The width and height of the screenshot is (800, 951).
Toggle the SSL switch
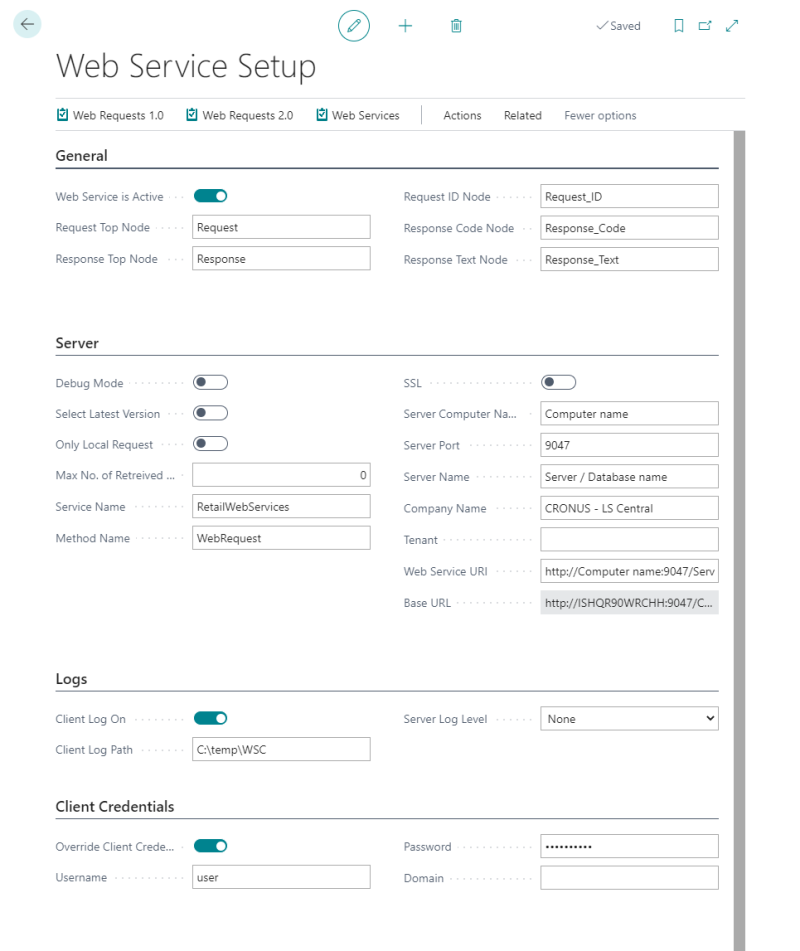(559, 382)
